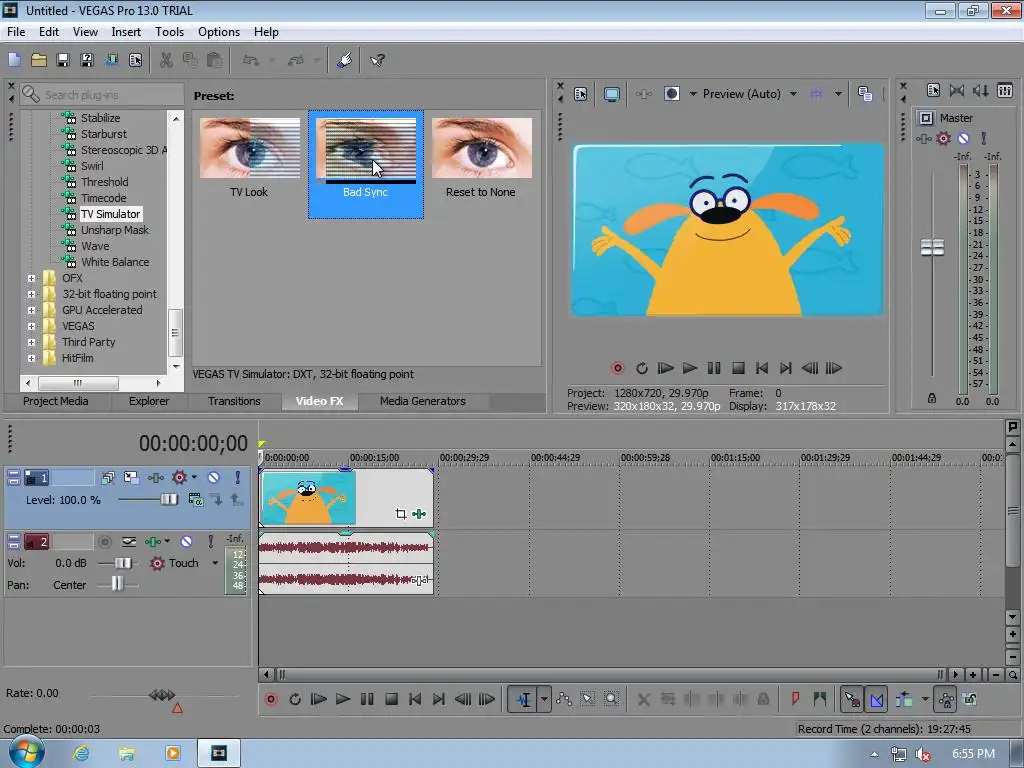Click the Undo arrow toolbar icon
Image resolution: width=1024 pixels, height=768 pixels.
click(x=251, y=60)
